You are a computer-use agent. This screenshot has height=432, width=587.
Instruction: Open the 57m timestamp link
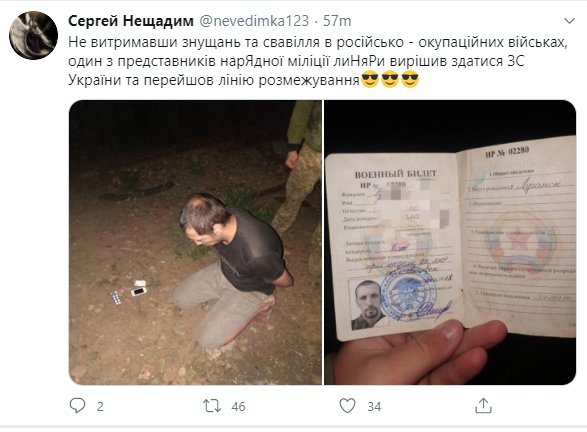[337, 21]
